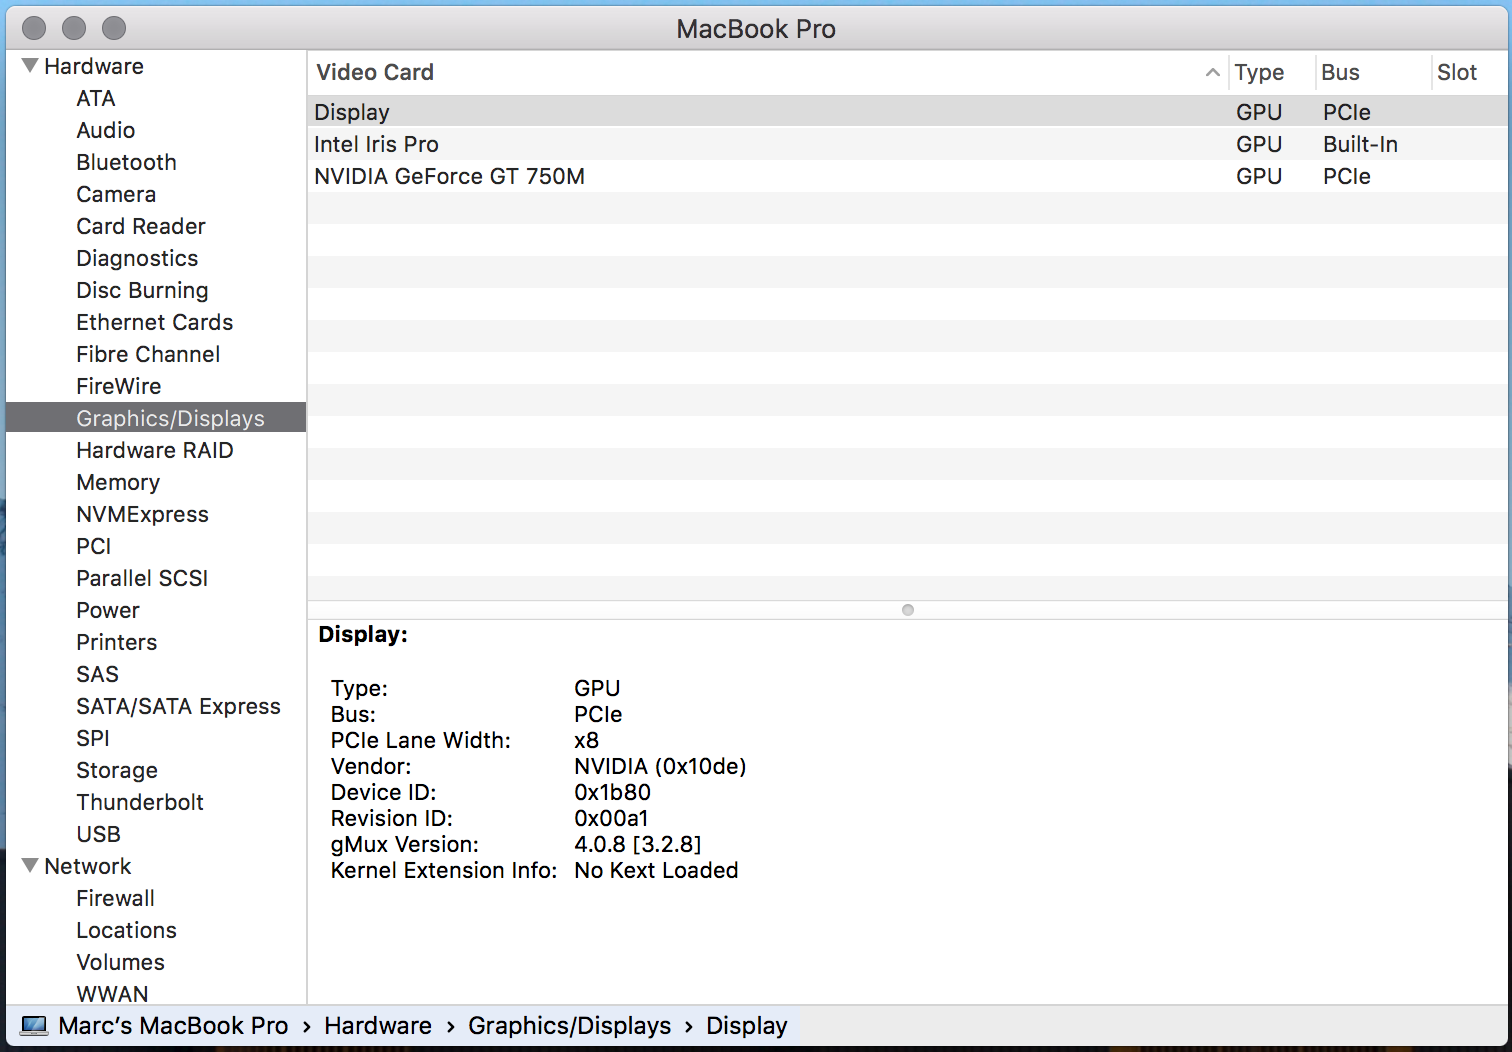Click the Revision ID value 0x00a1
Image resolution: width=1512 pixels, height=1052 pixels.
tap(611, 818)
